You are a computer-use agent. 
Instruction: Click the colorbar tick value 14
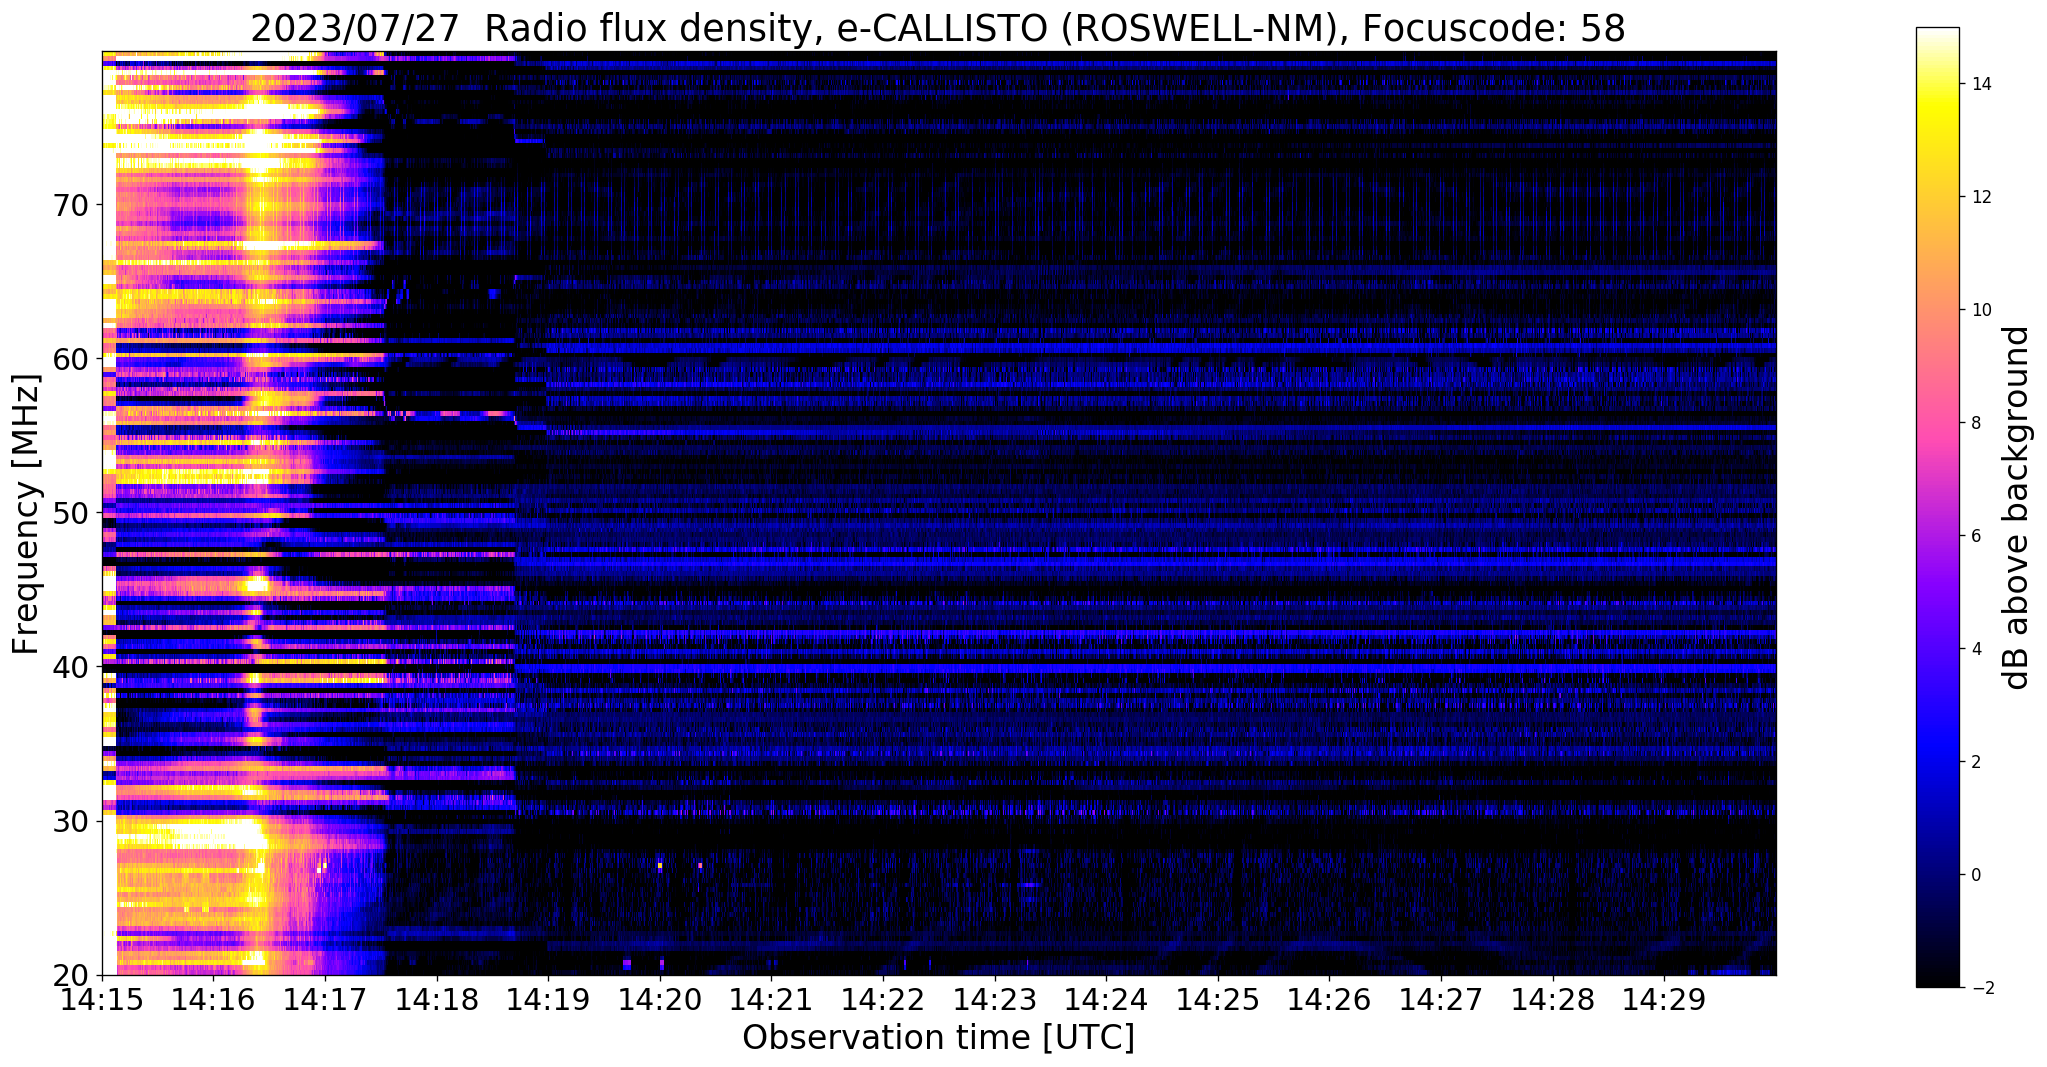click(1981, 84)
